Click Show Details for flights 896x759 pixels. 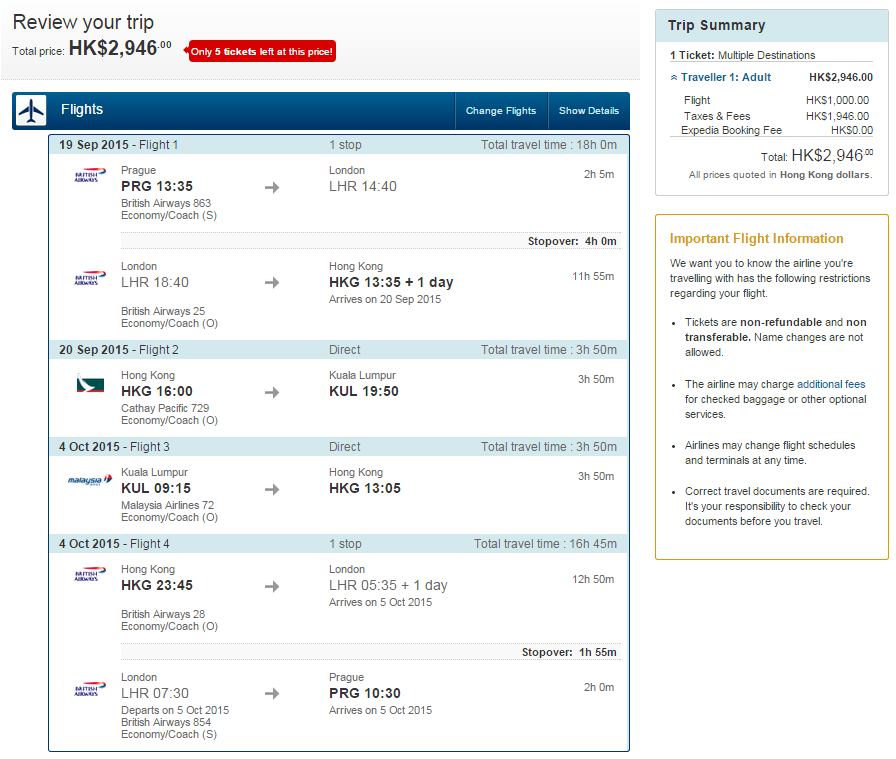tap(589, 111)
